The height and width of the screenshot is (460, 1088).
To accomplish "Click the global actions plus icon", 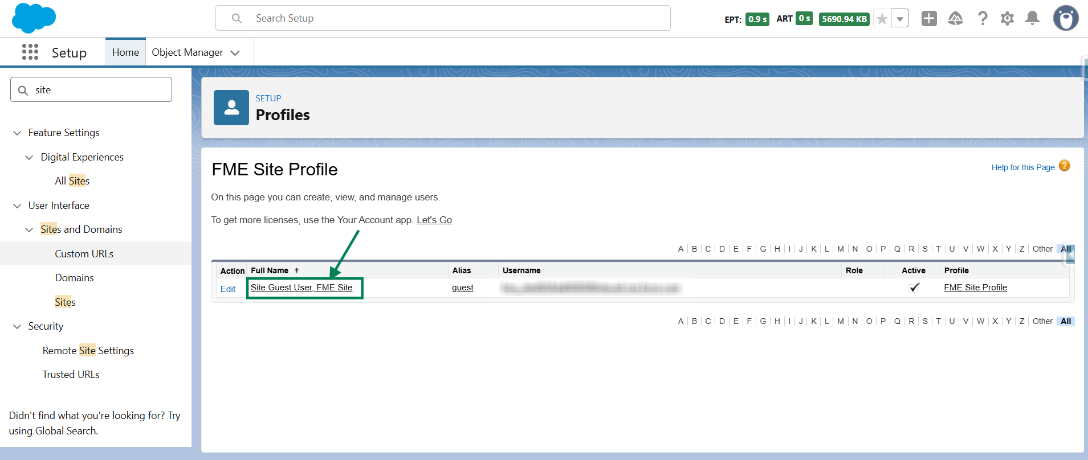I will (x=929, y=19).
